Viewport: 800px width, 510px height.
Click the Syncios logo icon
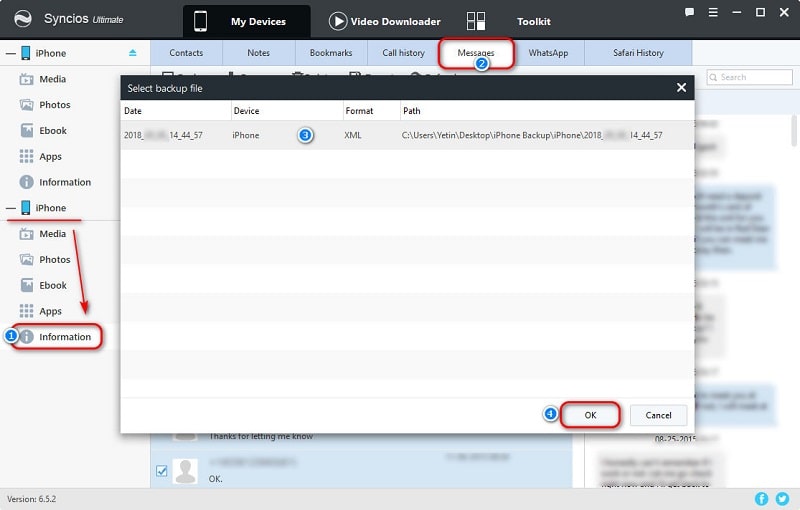pyautogui.click(x=23, y=19)
